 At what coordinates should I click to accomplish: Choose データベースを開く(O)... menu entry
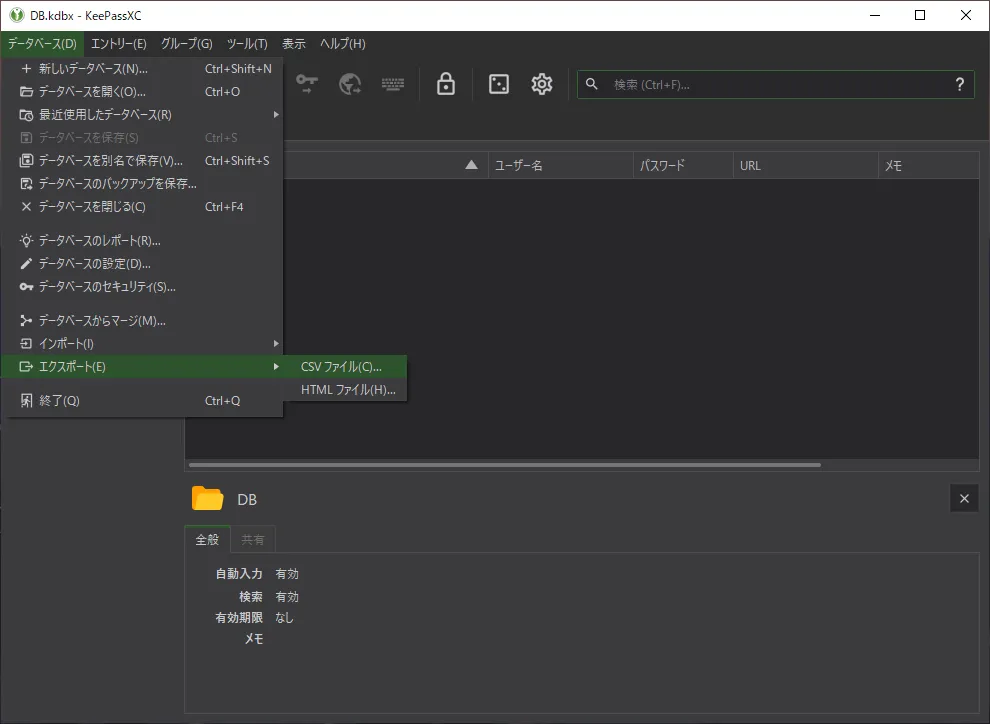(142, 92)
